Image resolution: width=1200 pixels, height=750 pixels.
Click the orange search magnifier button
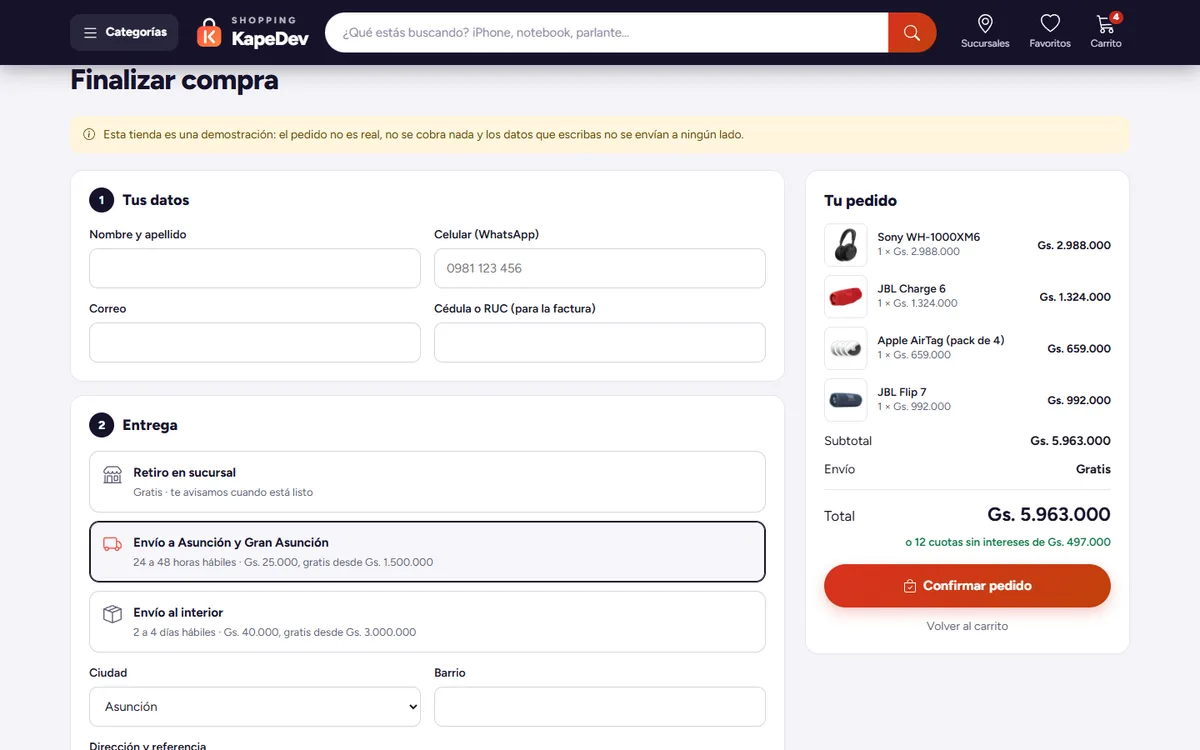[x=912, y=32]
